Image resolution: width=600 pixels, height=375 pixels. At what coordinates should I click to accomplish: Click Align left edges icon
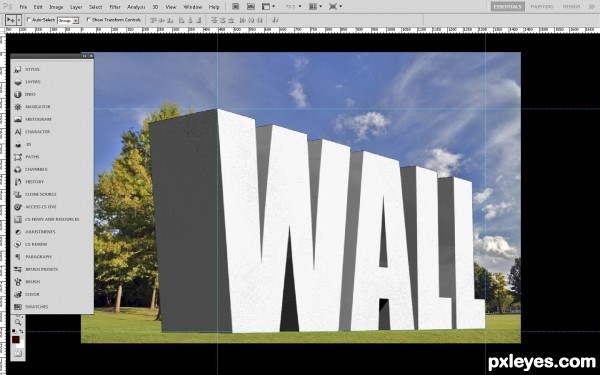[x=181, y=20]
